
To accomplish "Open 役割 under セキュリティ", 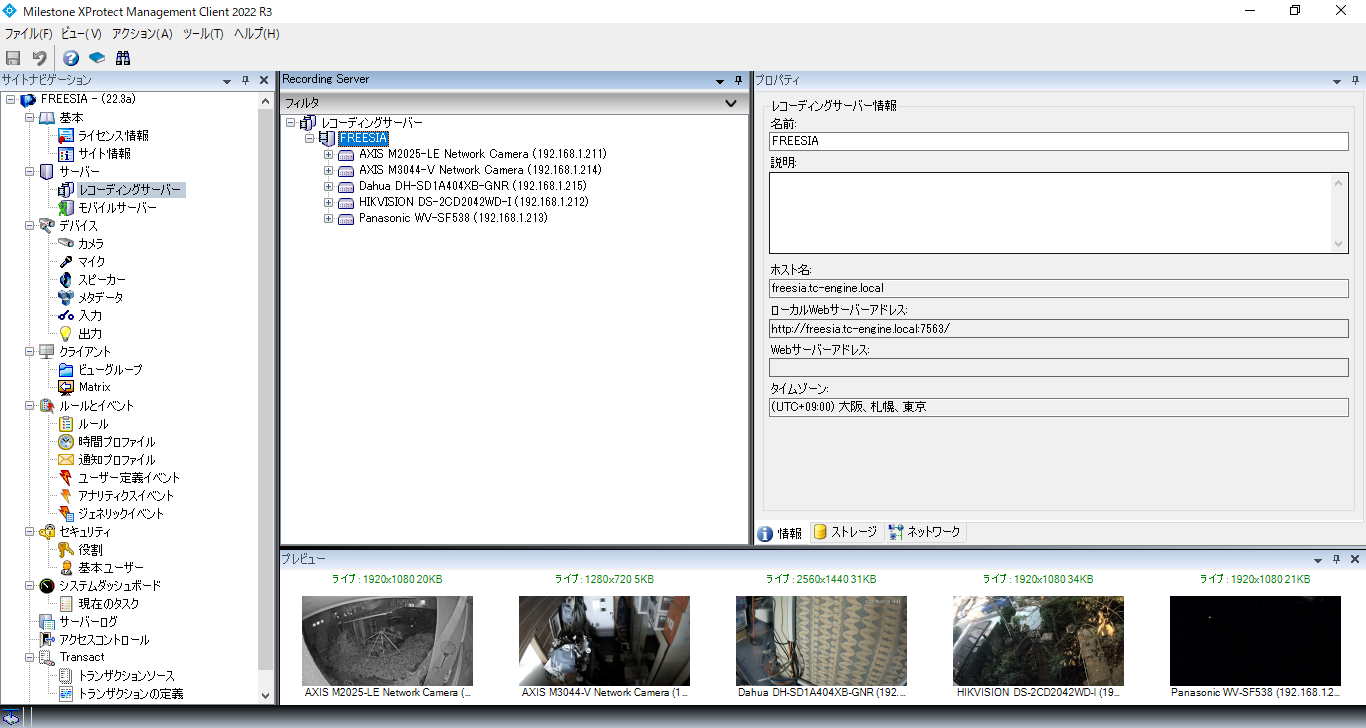I will [x=90, y=550].
